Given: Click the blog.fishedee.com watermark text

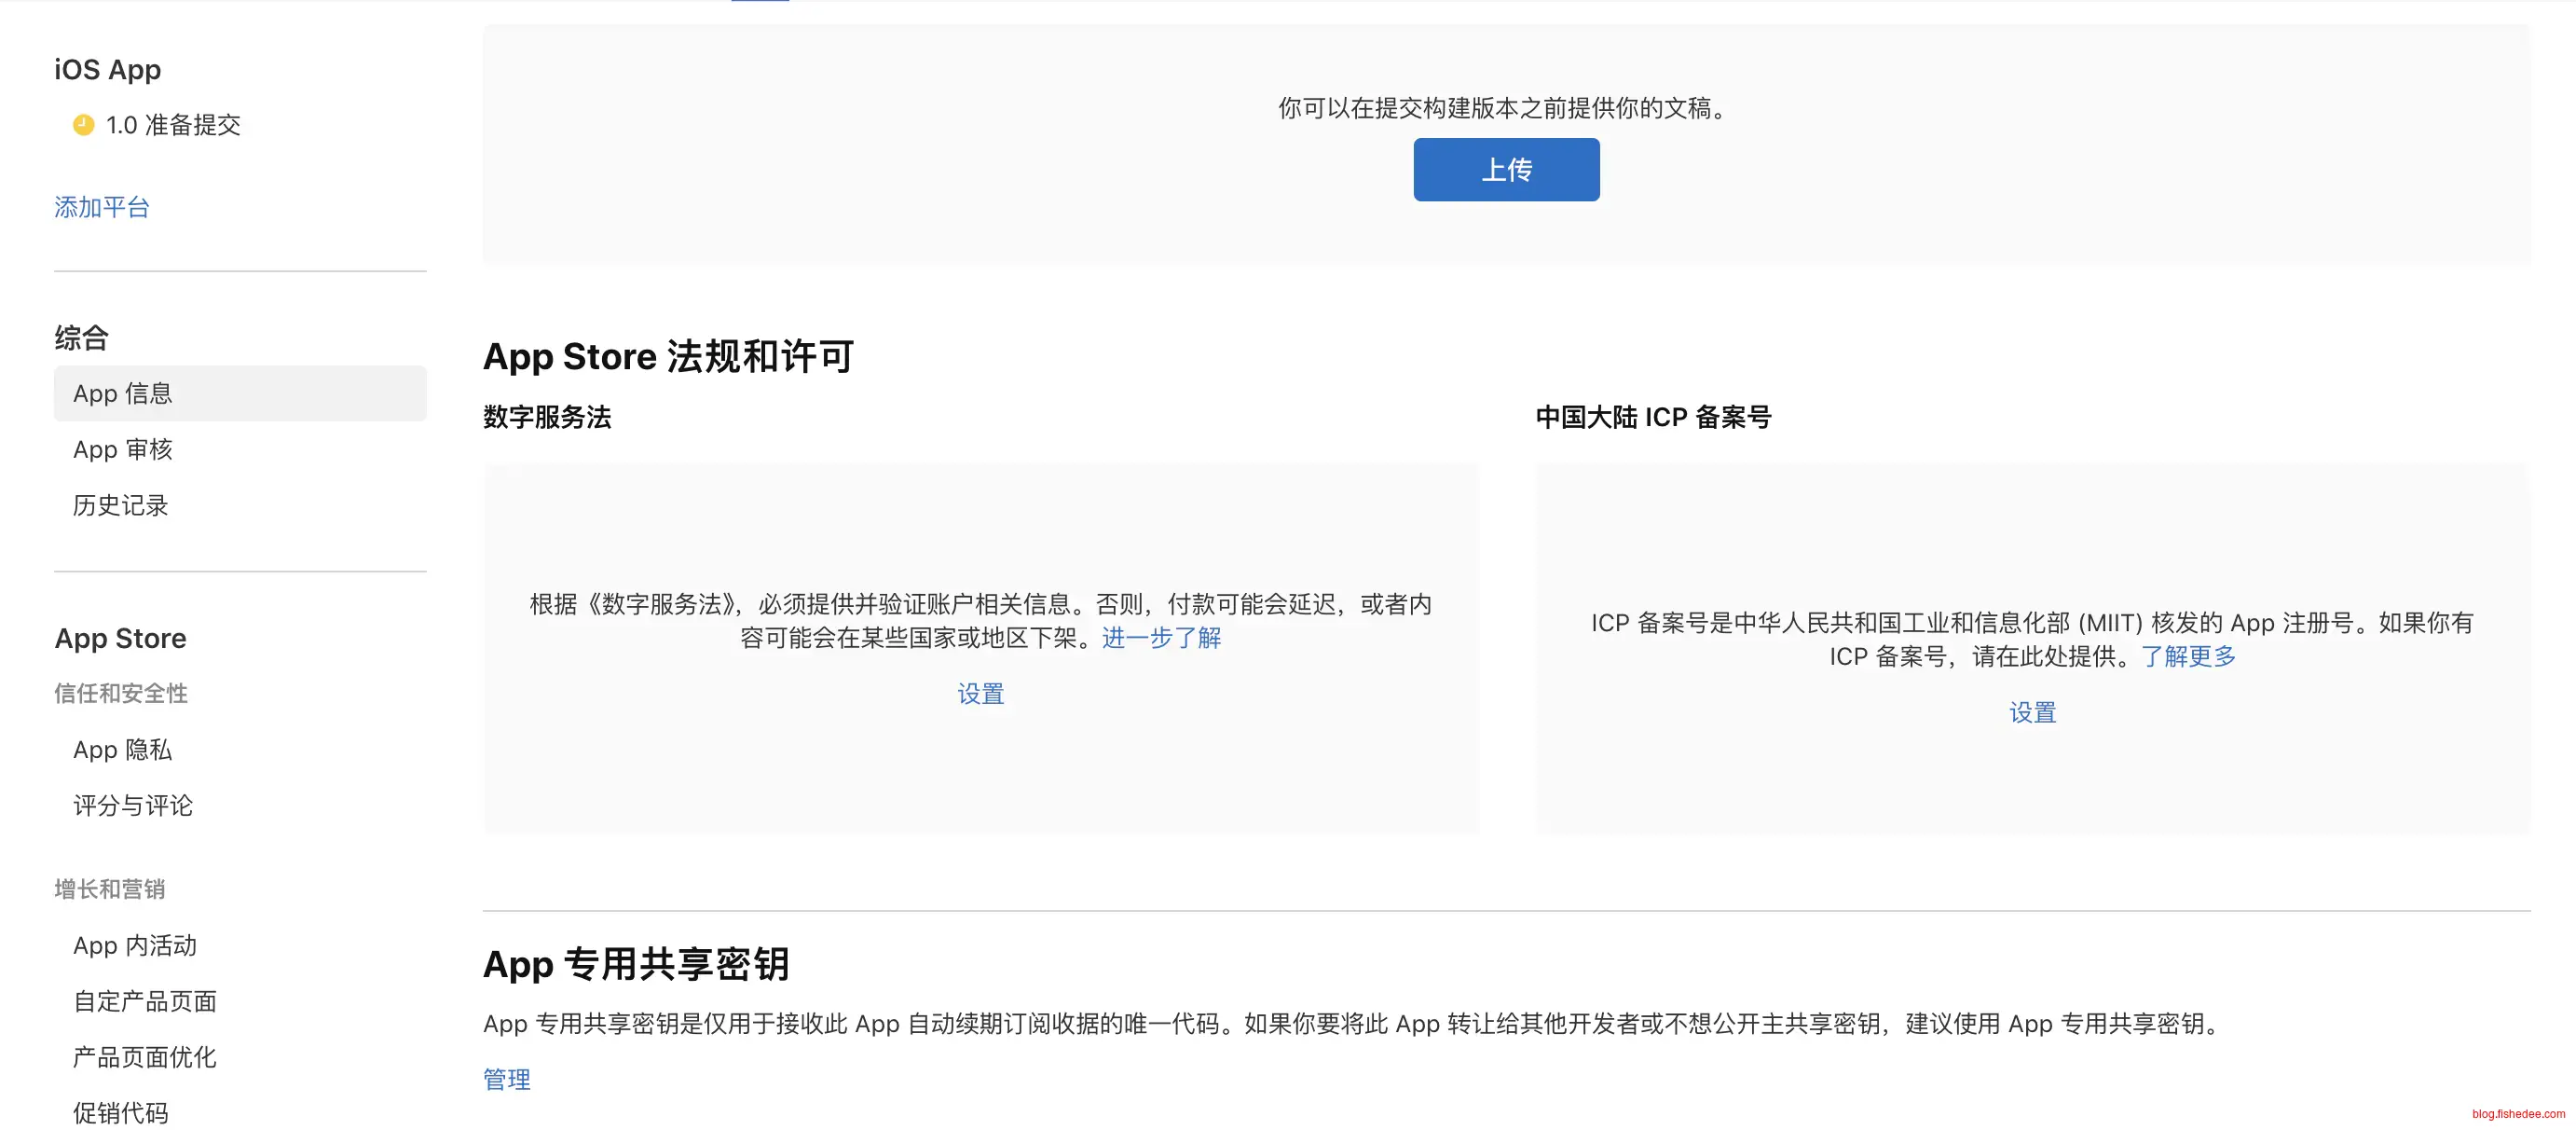Looking at the screenshot, I should pos(2517,1114).
